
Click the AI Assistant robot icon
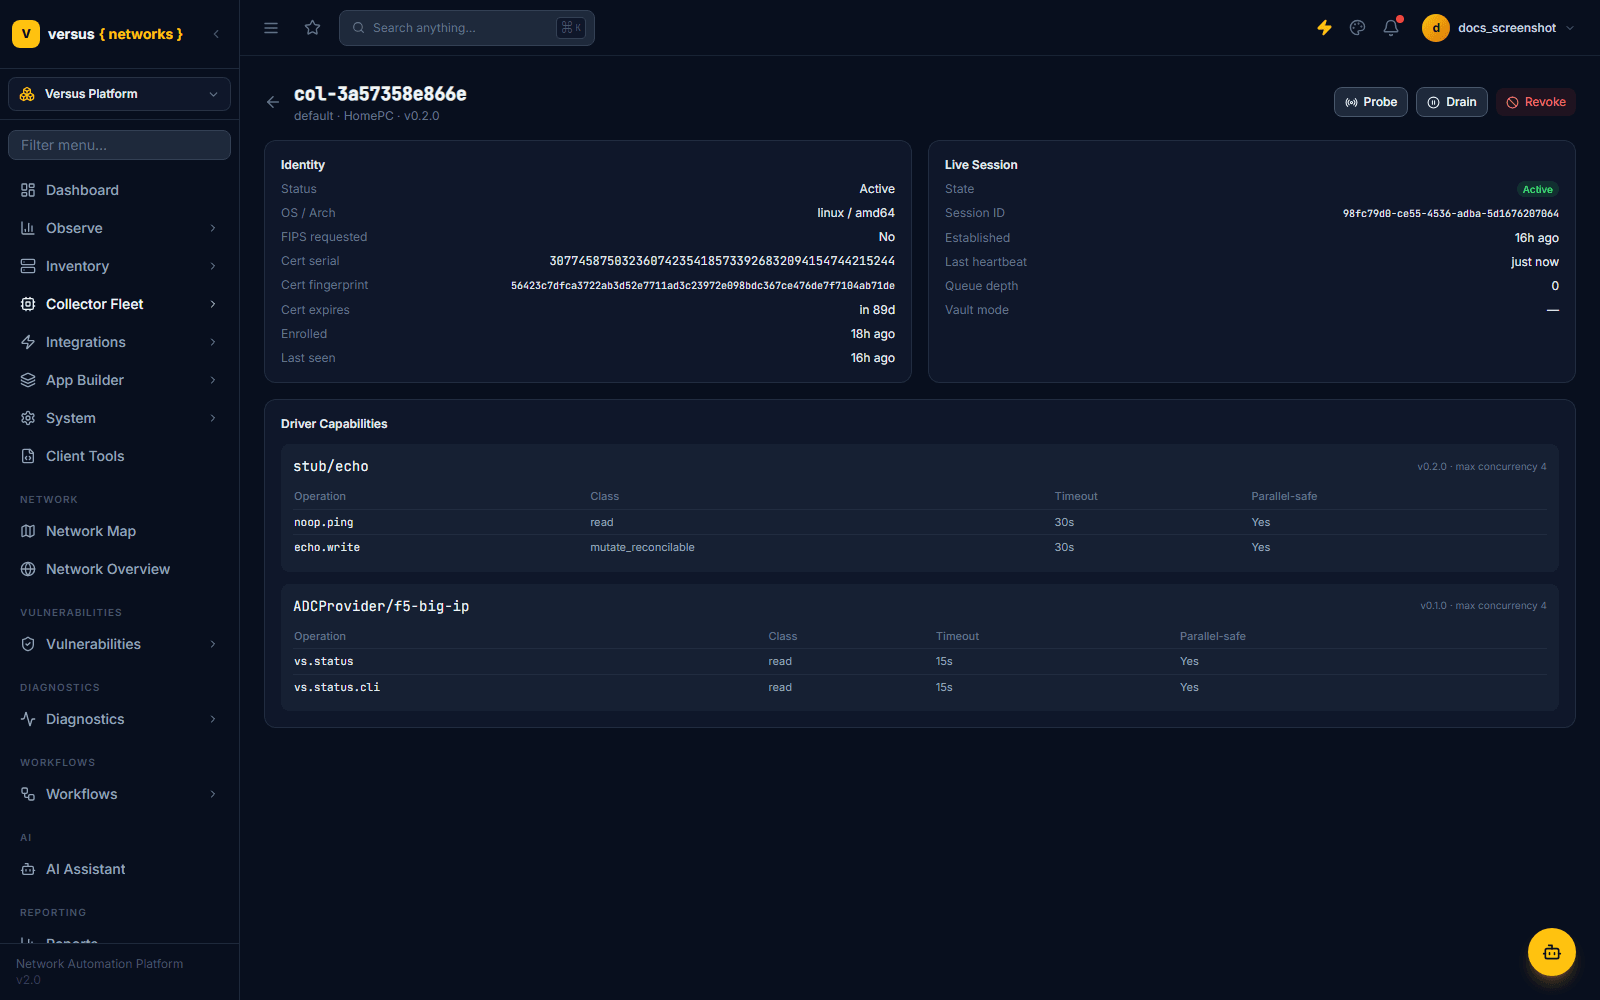pyautogui.click(x=28, y=869)
